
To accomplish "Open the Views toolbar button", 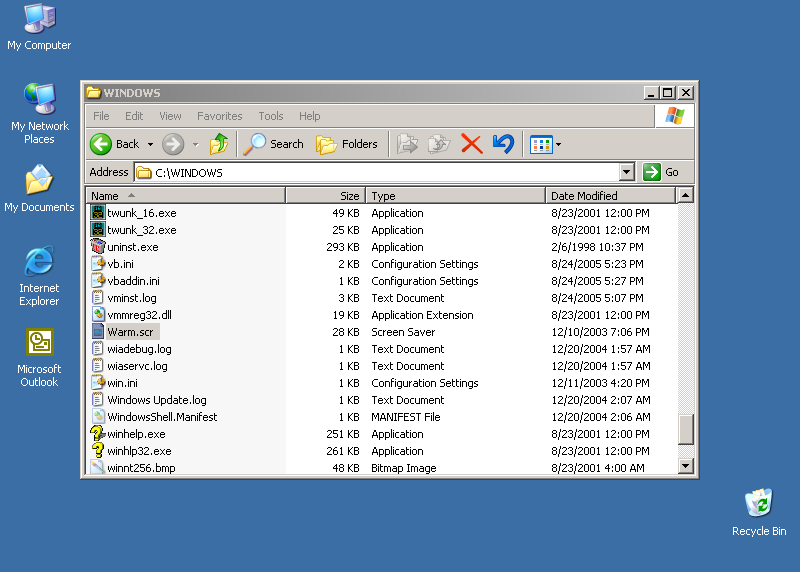I will 541,145.
